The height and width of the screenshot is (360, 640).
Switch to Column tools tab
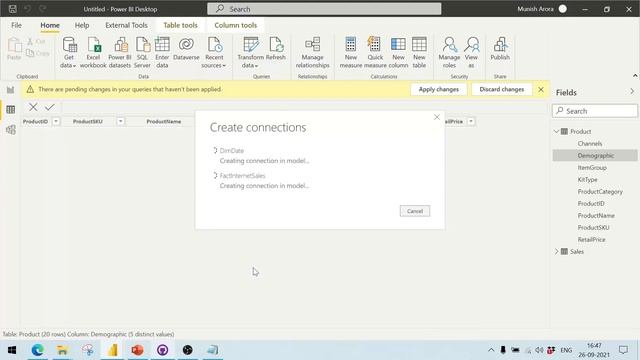(x=236, y=25)
